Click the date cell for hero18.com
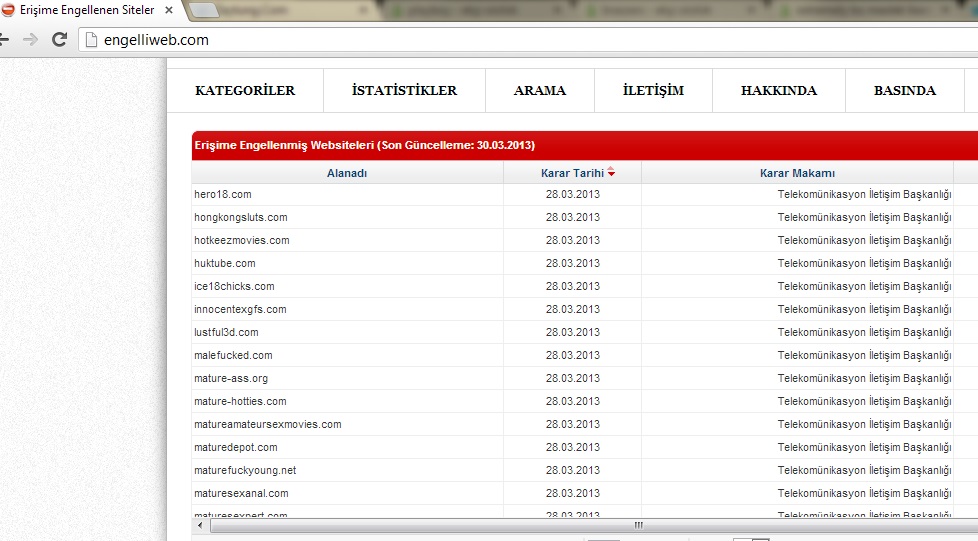The image size is (978, 541). click(x=573, y=195)
